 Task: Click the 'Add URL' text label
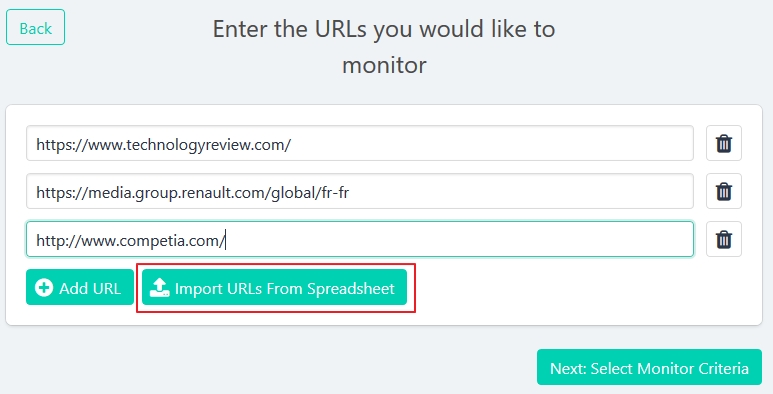90,288
